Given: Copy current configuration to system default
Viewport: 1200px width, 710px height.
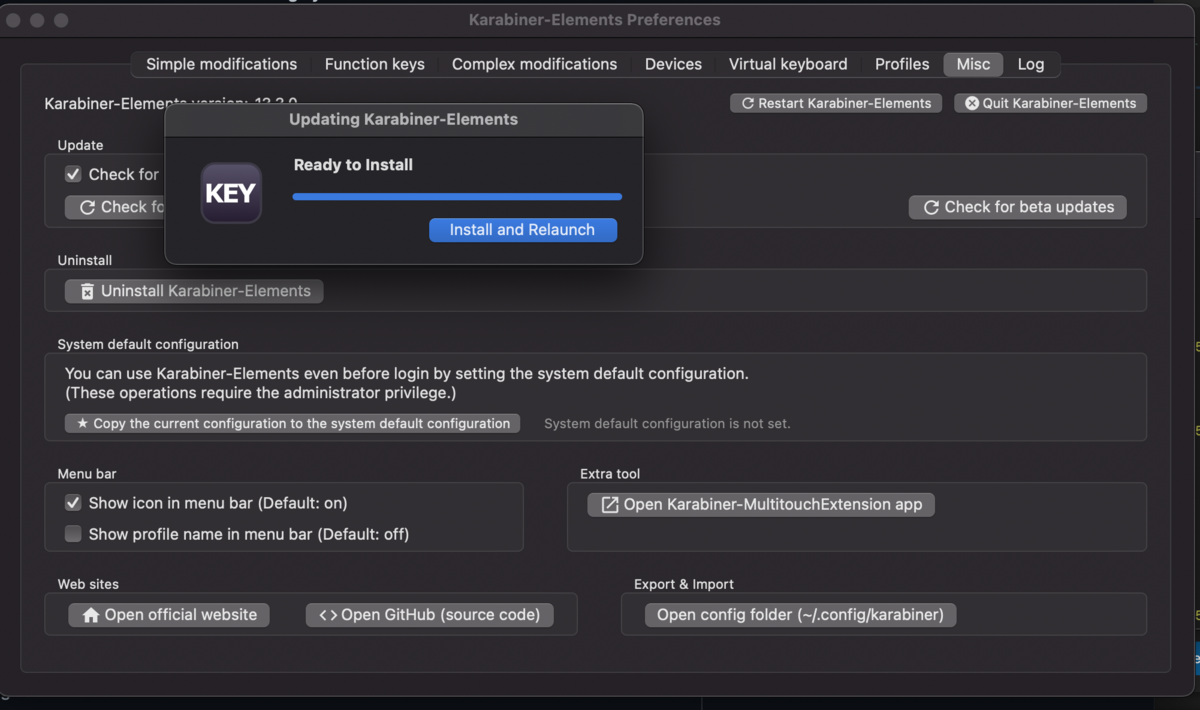Looking at the screenshot, I should click(292, 423).
